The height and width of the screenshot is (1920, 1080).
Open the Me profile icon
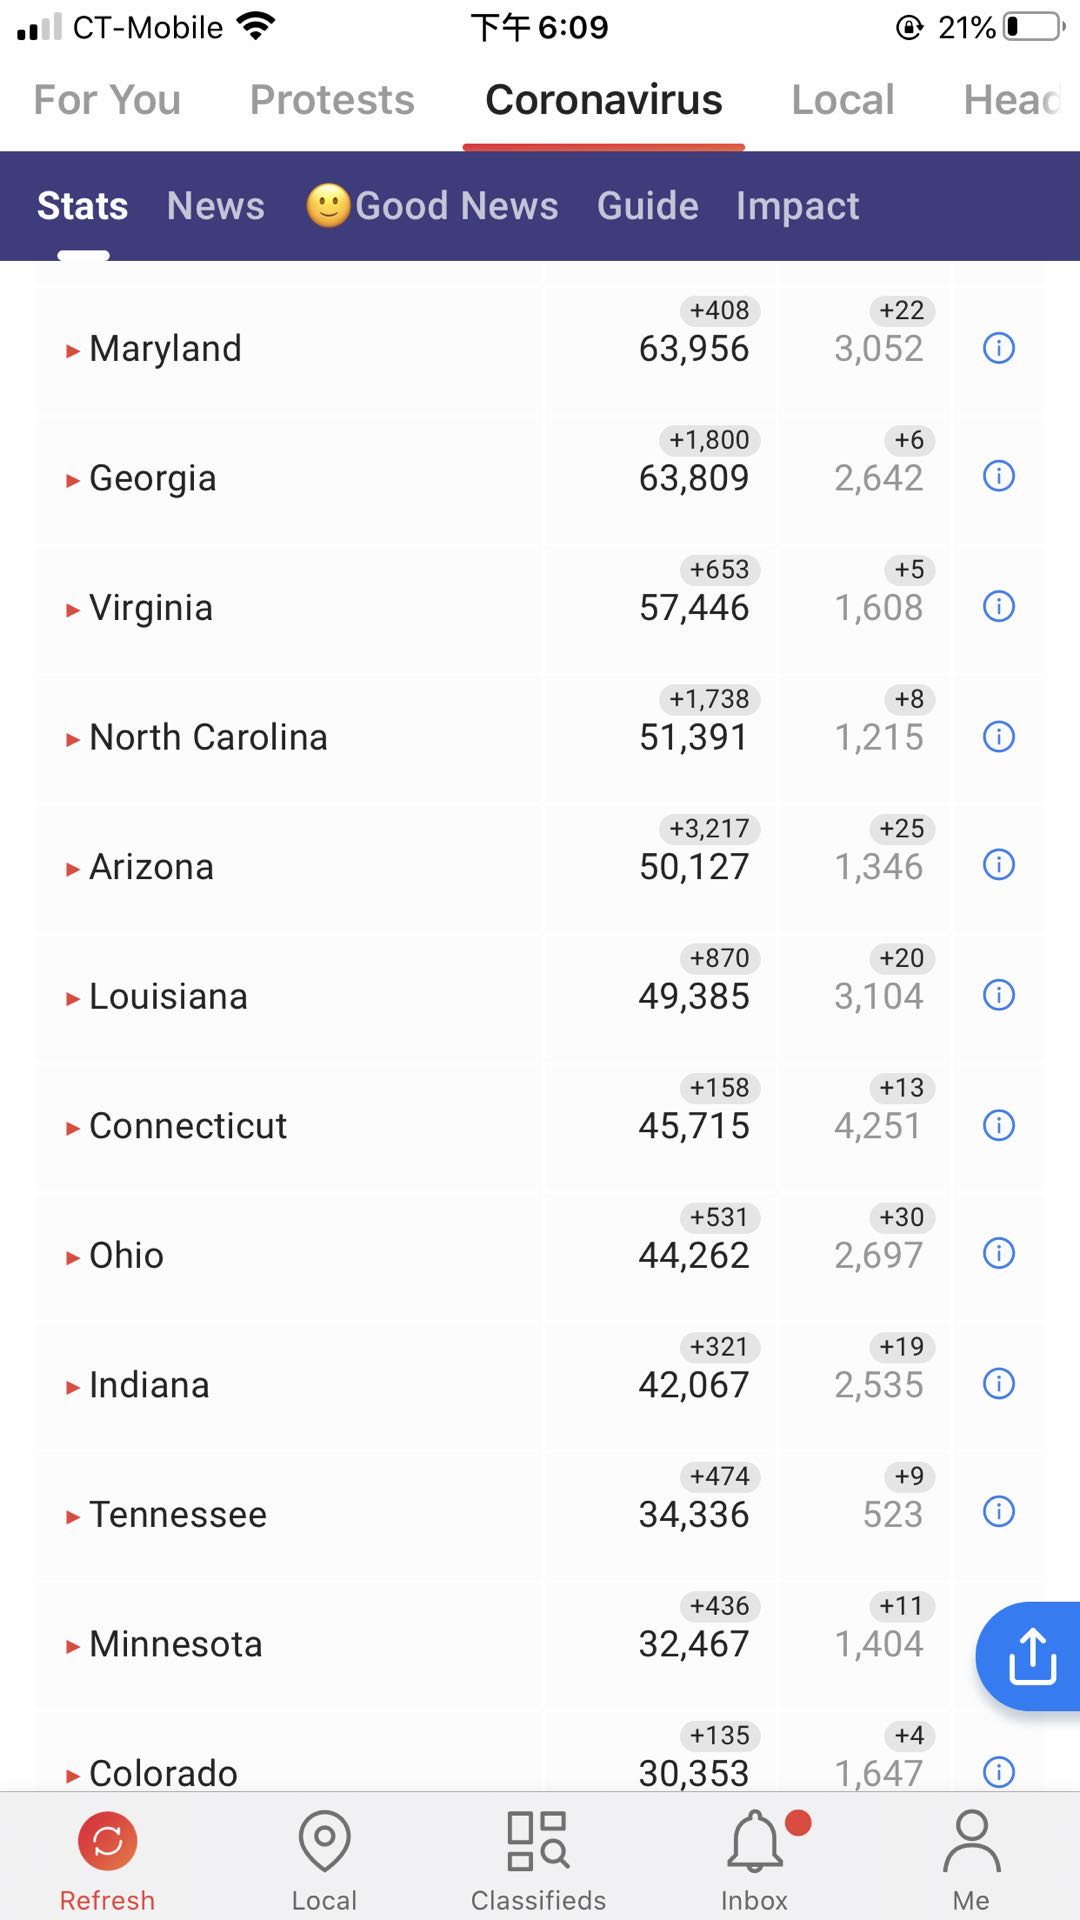tap(971, 1841)
